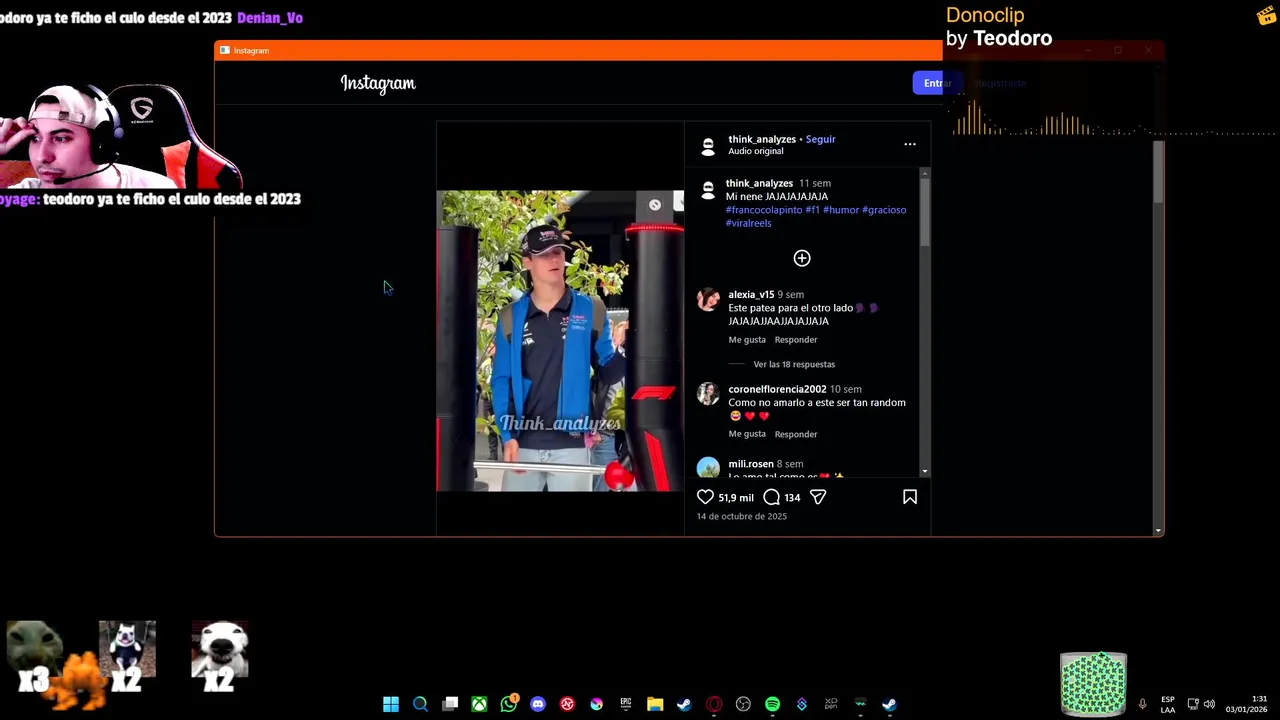
Task: Open the Xbox app from the taskbar
Action: click(x=479, y=704)
